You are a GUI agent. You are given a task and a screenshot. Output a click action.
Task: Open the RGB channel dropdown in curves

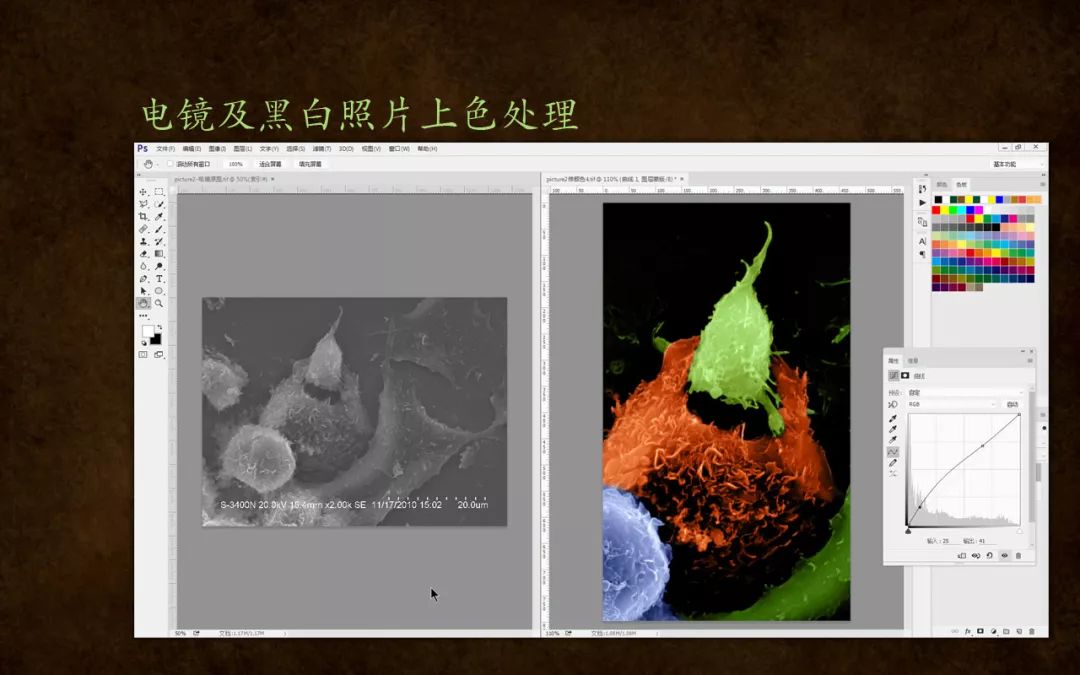[953, 404]
